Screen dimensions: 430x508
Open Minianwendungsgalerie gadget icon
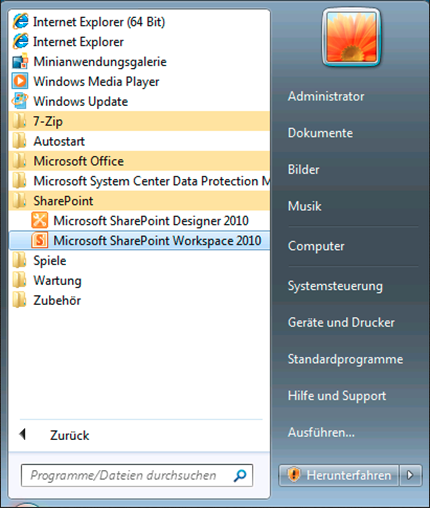pos(20,61)
